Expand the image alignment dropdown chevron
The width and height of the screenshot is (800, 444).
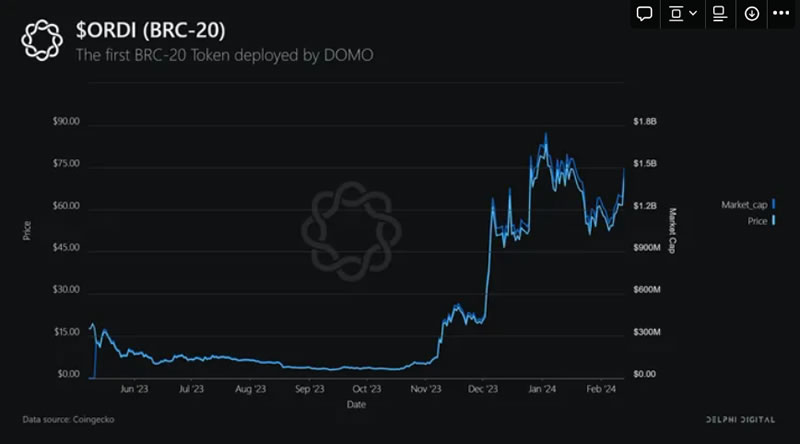[693, 14]
